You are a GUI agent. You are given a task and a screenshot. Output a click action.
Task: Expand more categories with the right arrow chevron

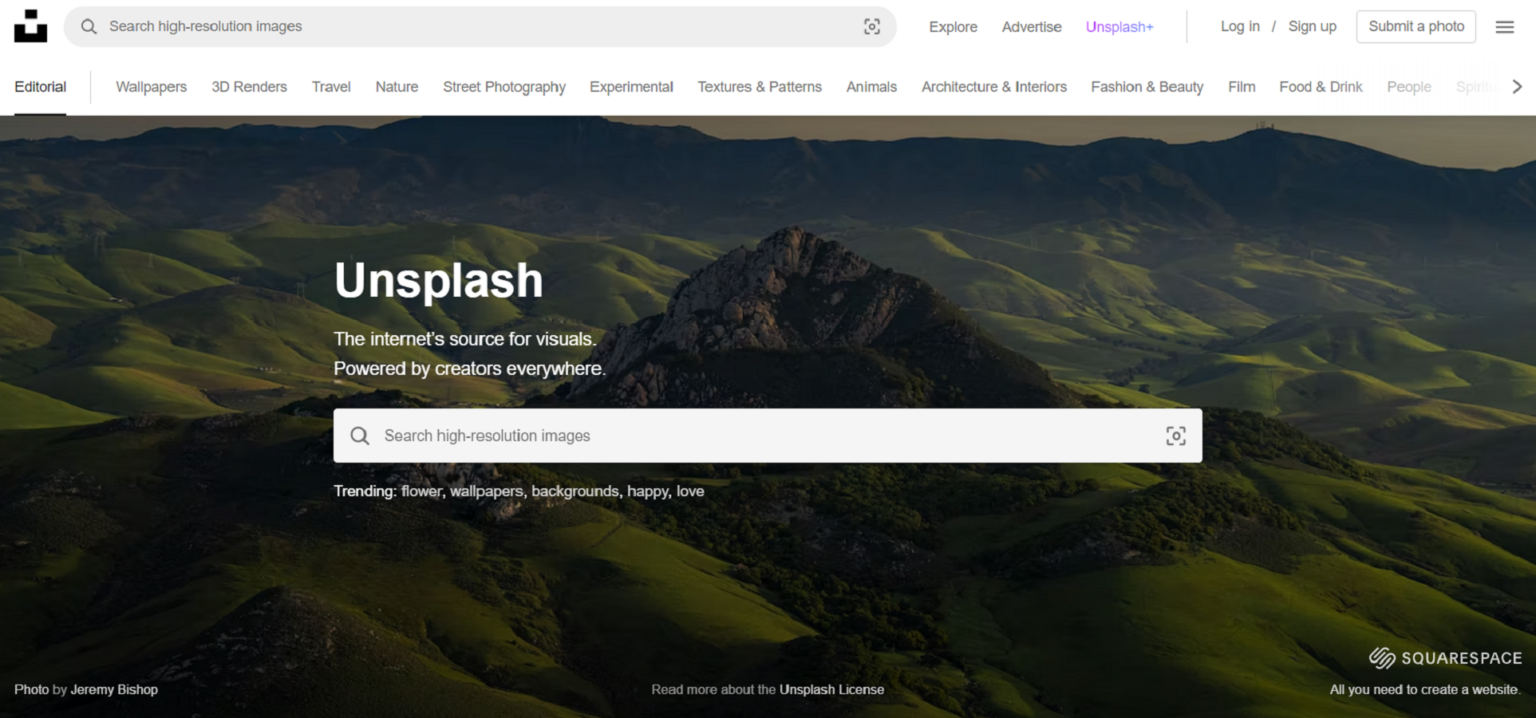point(1518,86)
